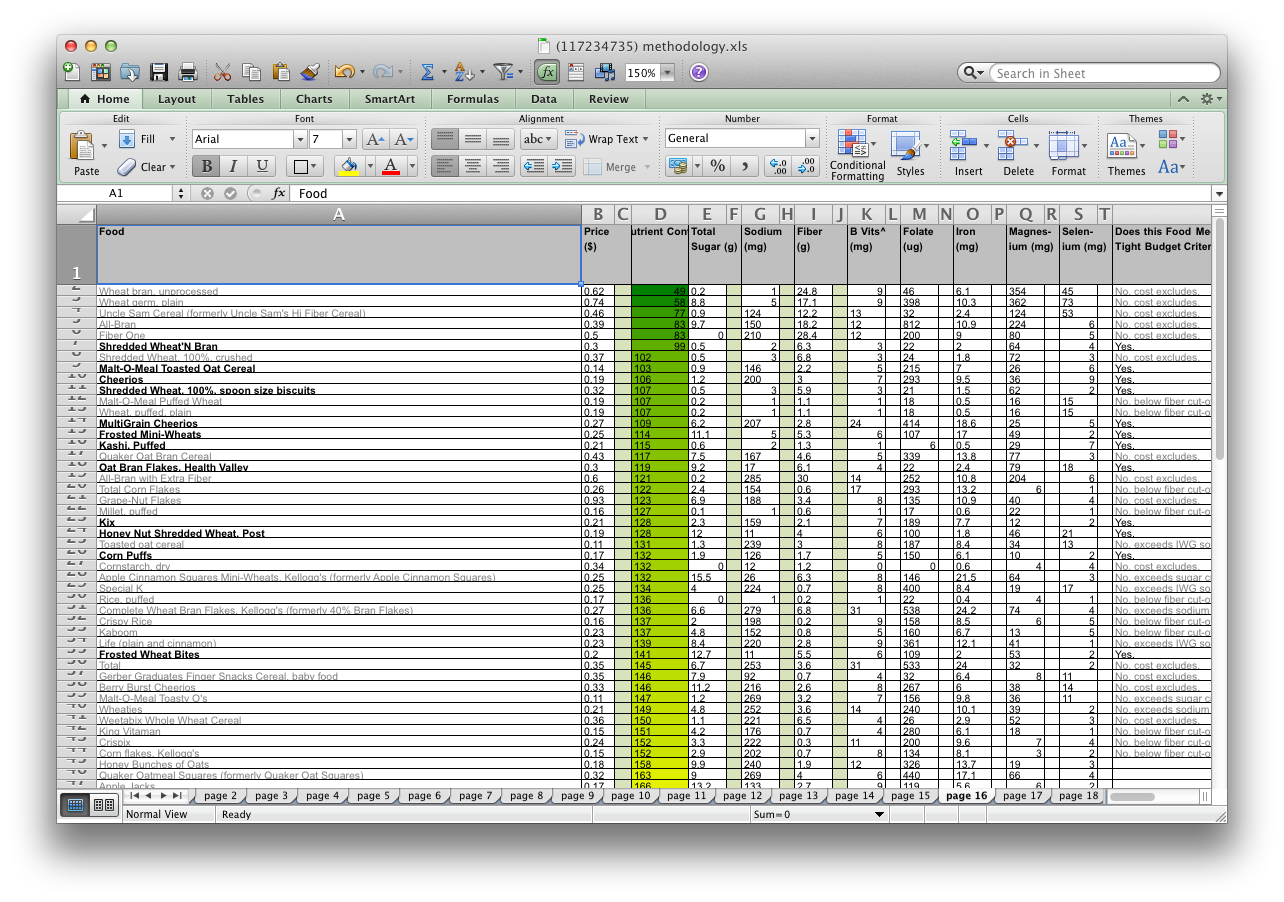
Task: Sort data with the A-Z icon
Action: [x=463, y=72]
